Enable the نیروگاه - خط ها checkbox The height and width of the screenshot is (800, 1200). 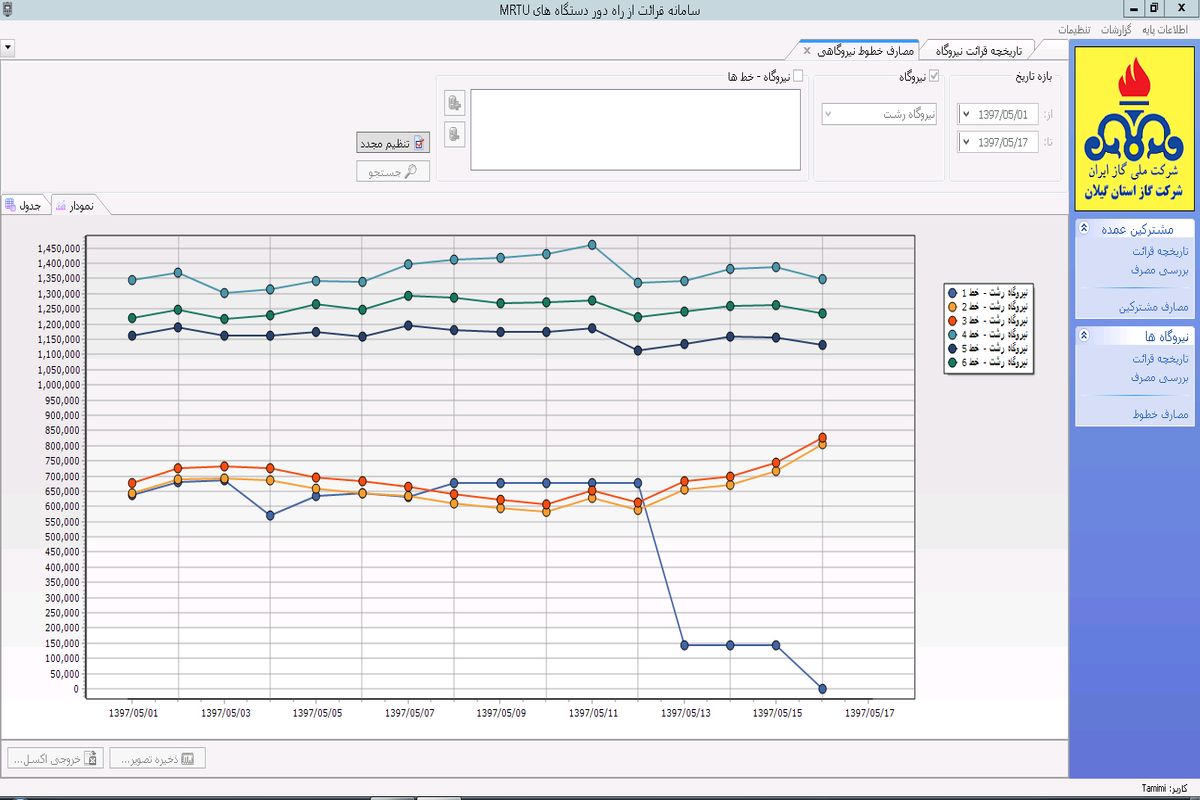[x=797, y=76]
